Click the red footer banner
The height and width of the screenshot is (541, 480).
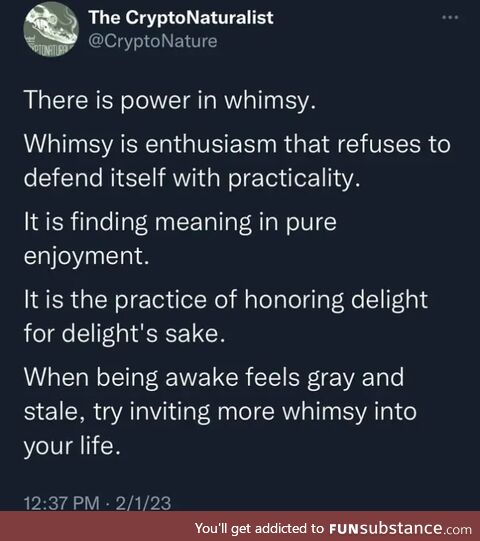240,526
